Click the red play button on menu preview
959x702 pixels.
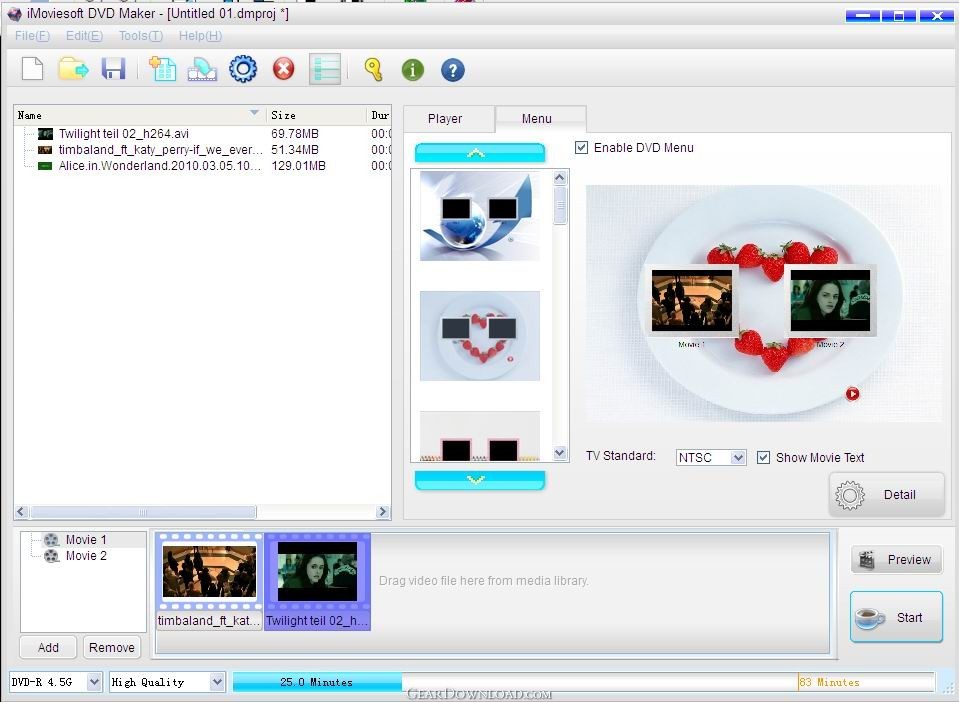click(852, 394)
